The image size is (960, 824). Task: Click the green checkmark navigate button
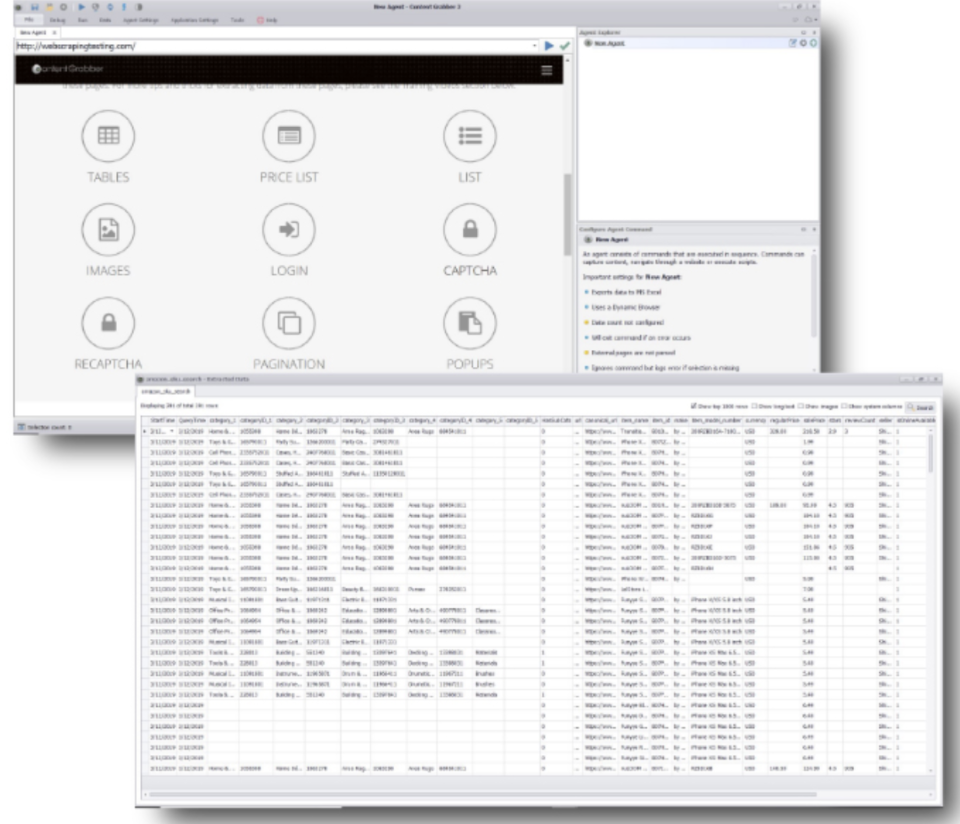coord(563,45)
